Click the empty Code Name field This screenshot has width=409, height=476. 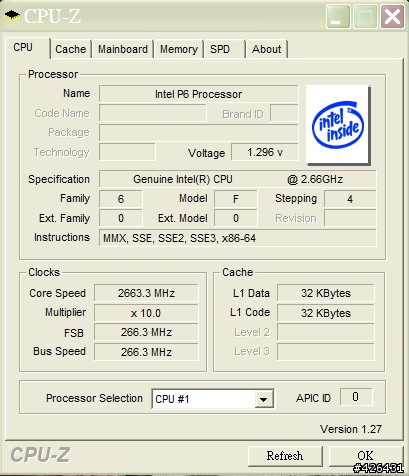153,113
